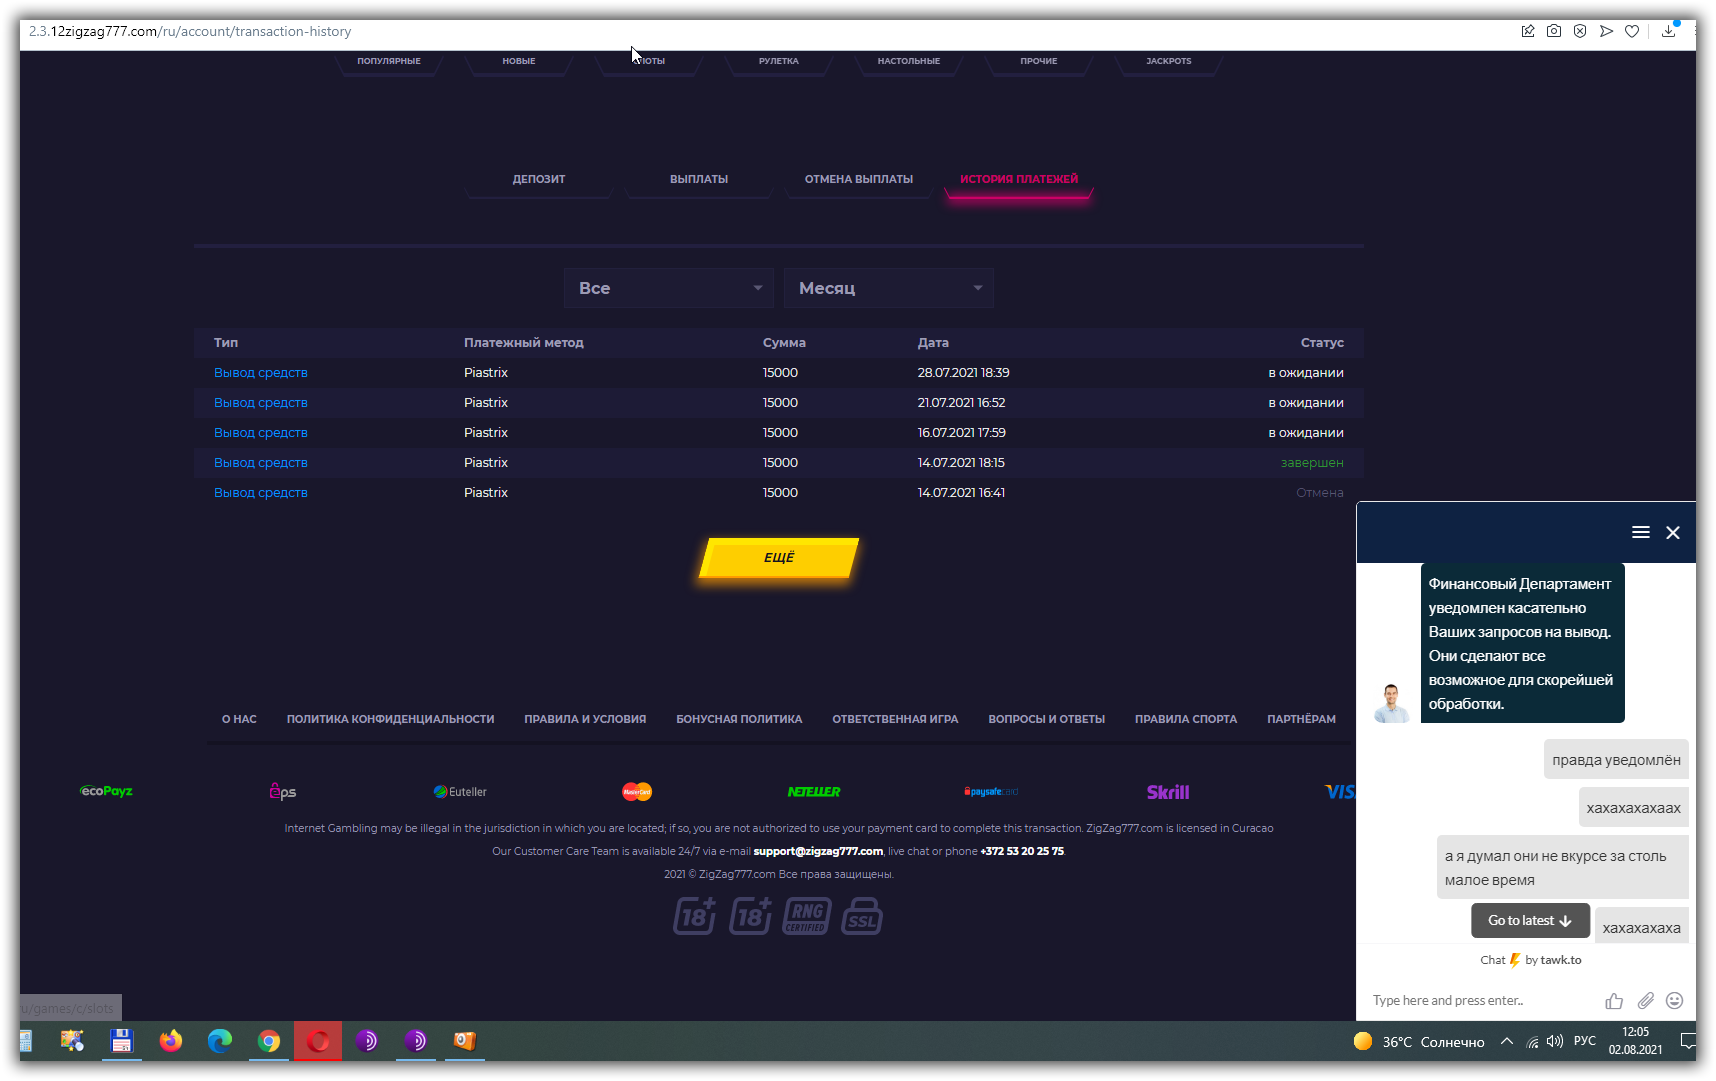Click the weather sun icon in taskbar

(x=1362, y=1041)
